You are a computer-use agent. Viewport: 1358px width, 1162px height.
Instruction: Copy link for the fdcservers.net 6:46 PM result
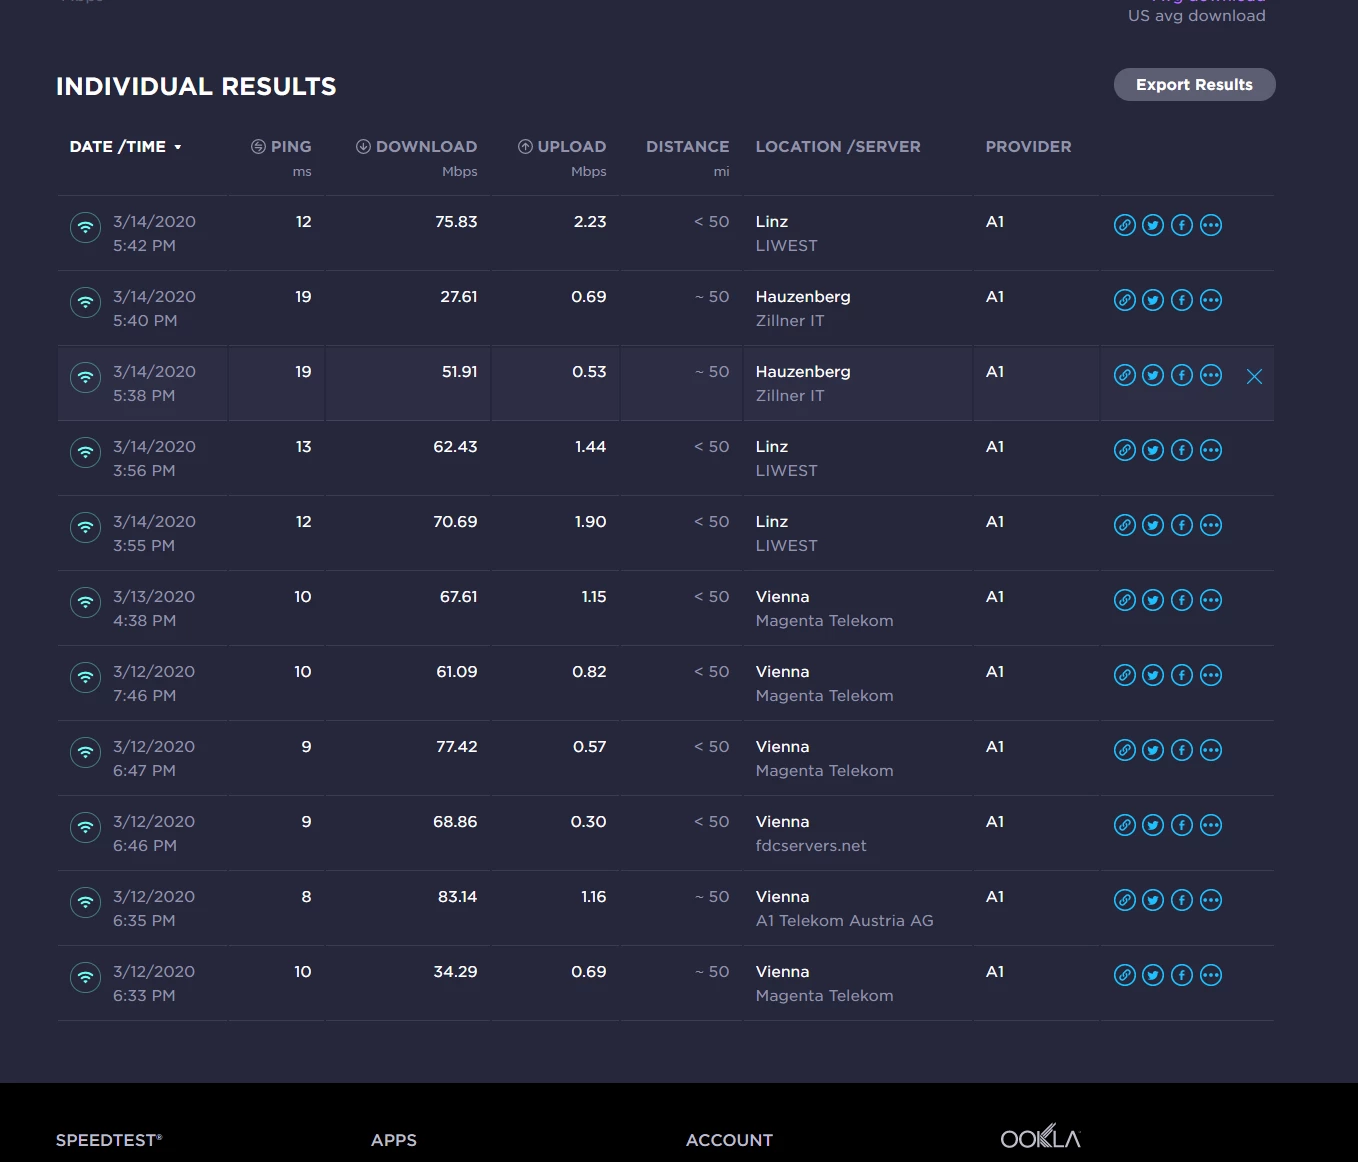pyautogui.click(x=1125, y=825)
